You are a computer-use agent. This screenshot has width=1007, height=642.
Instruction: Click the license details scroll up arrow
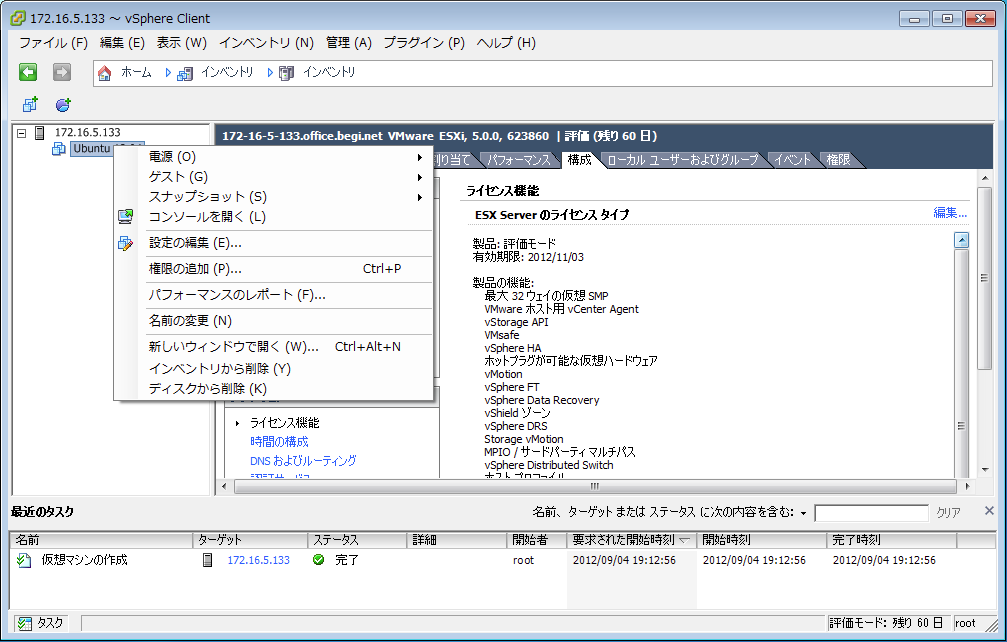[x=961, y=240]
